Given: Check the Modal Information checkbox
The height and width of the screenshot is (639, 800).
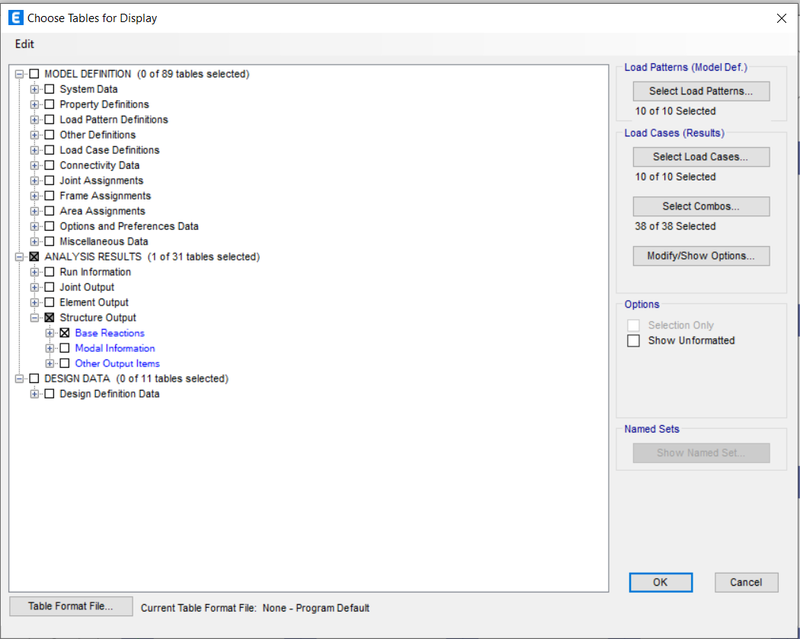Looking at the screenshot, I should tap(65, 349).
